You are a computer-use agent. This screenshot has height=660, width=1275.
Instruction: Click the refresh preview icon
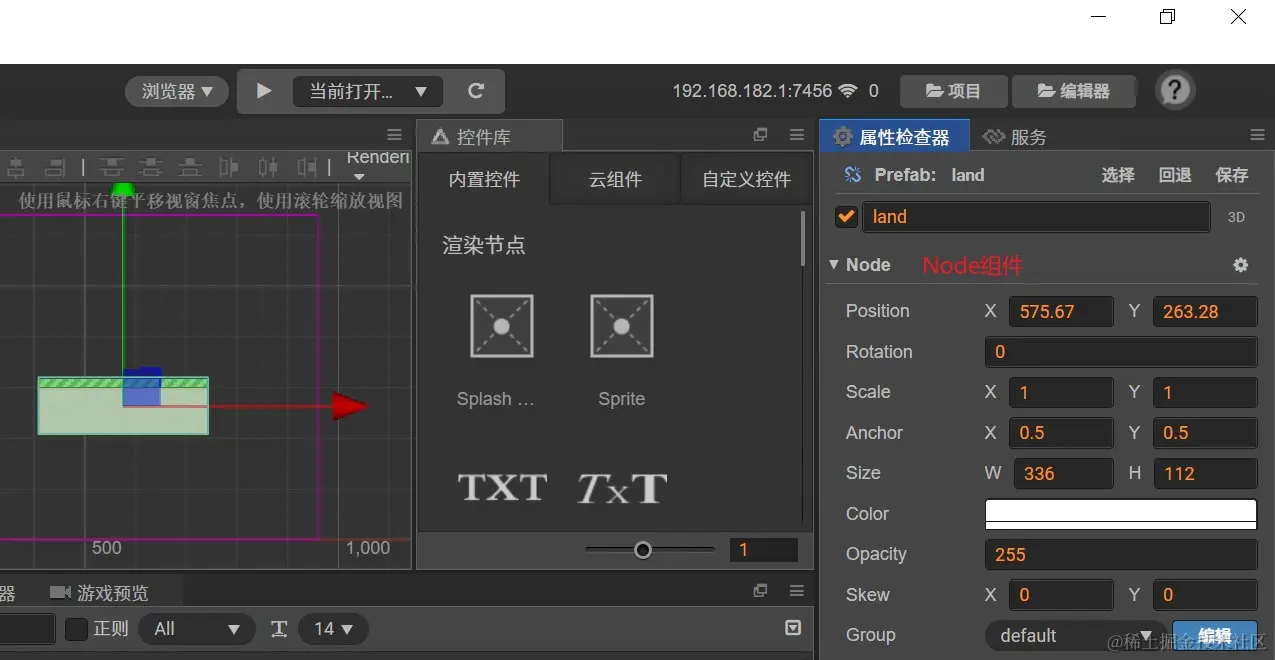476,91
